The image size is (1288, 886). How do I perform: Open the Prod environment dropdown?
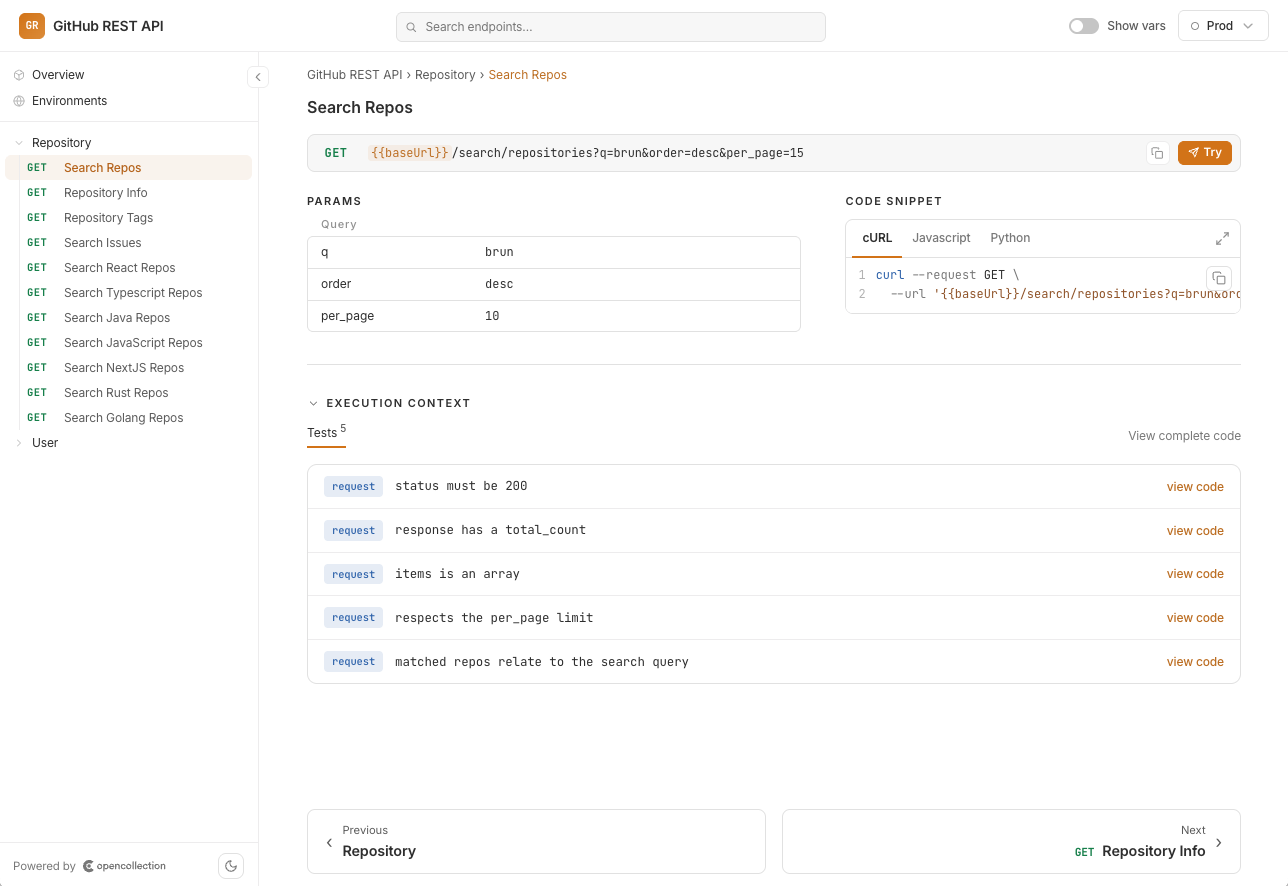click(x=1223, y=26)
